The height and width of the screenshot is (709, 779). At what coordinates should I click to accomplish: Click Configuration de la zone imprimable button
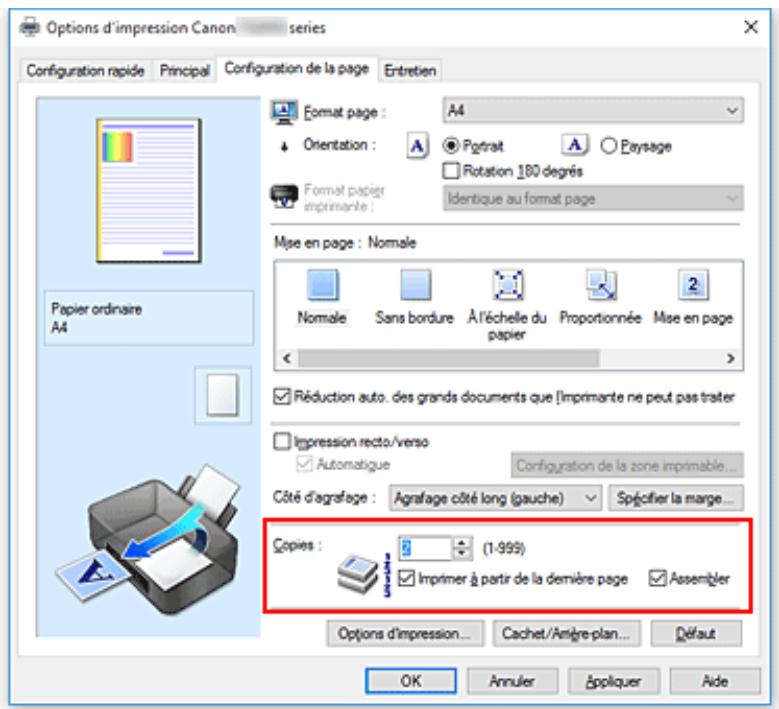coord(627,466)
